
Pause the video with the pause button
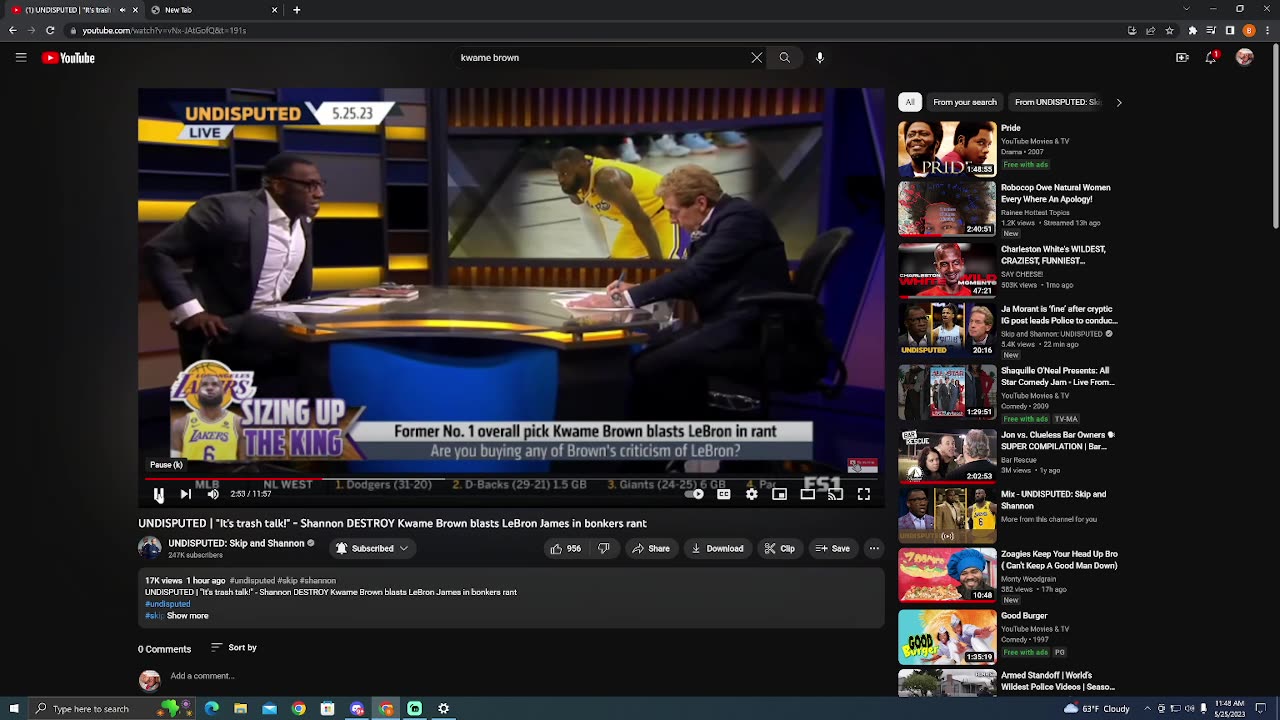[x=158, y=494]
